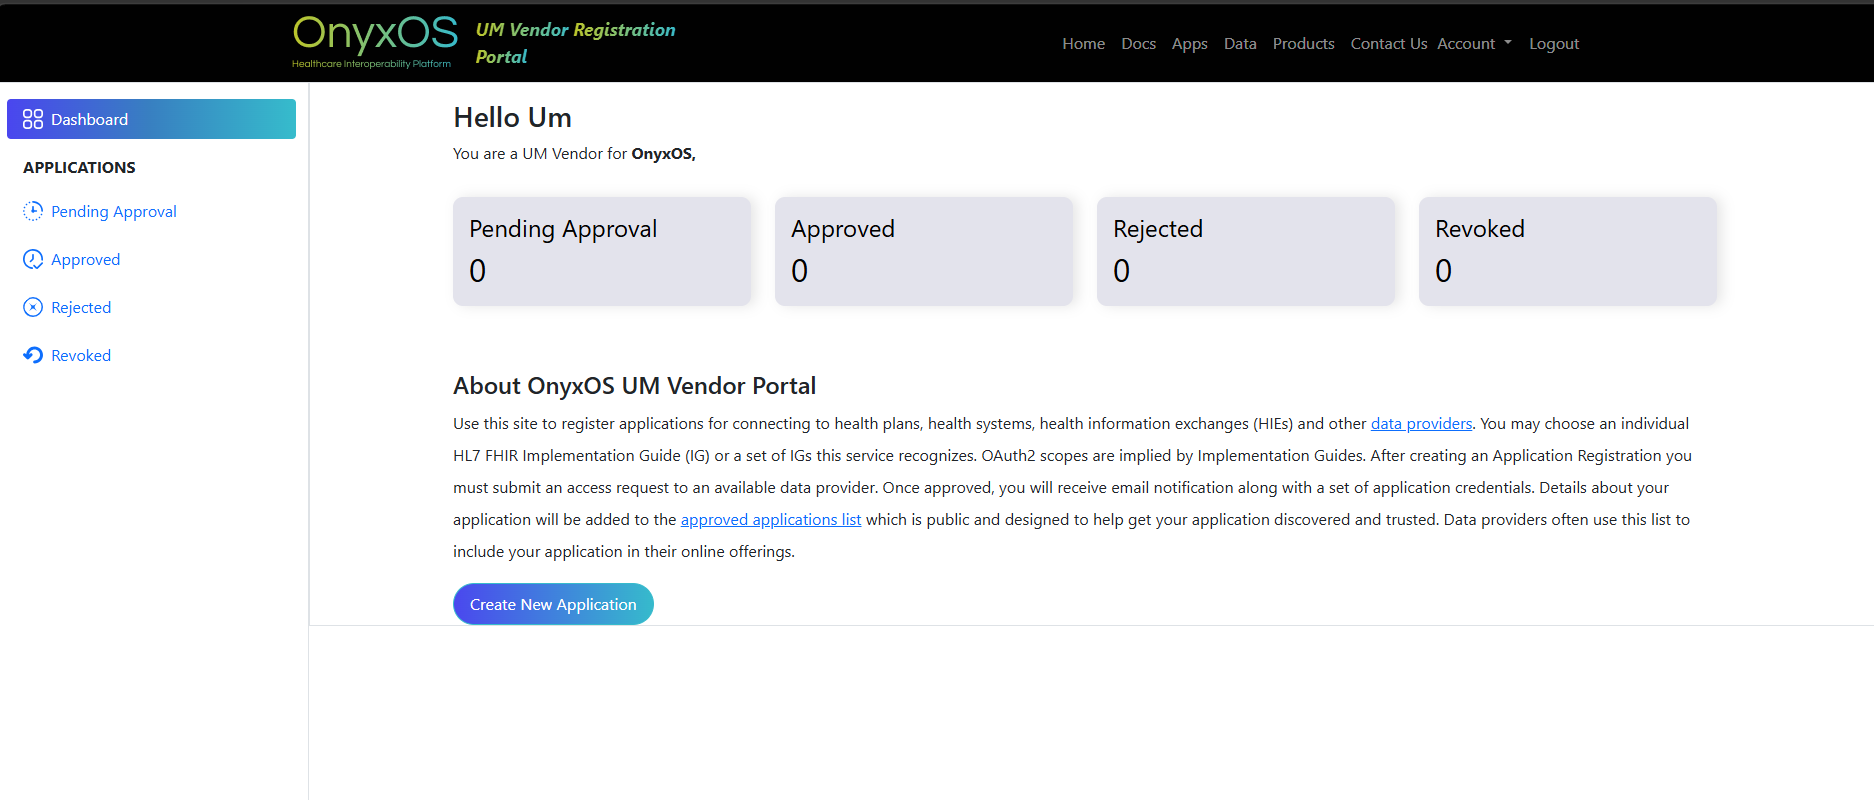Screen dimensions: 1874x800
Task: Open the Dashboard sidebar item
Action: [151, 119]
